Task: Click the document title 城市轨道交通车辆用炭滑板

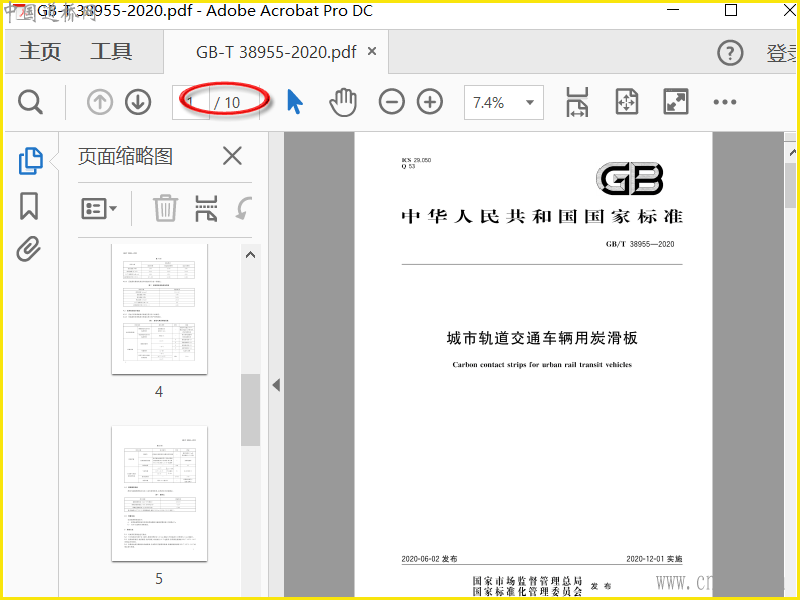Action: pos(542,338)
